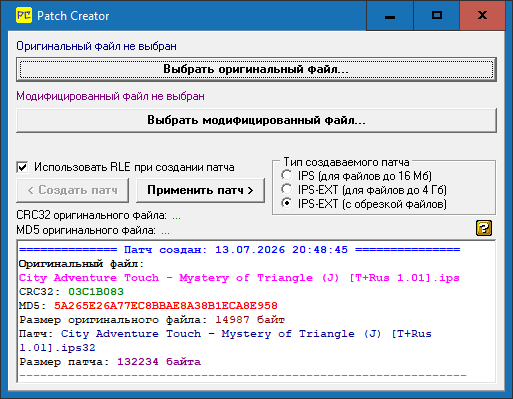Viewport: 513px width, 399px height.
Task: Click Выбрать модифицированный файл button
Action: point(256,120)
